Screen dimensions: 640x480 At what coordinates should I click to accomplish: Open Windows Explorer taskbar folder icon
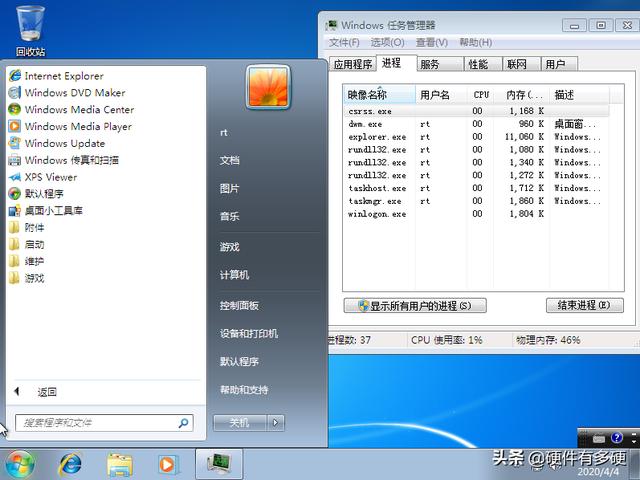coord(119,465)
